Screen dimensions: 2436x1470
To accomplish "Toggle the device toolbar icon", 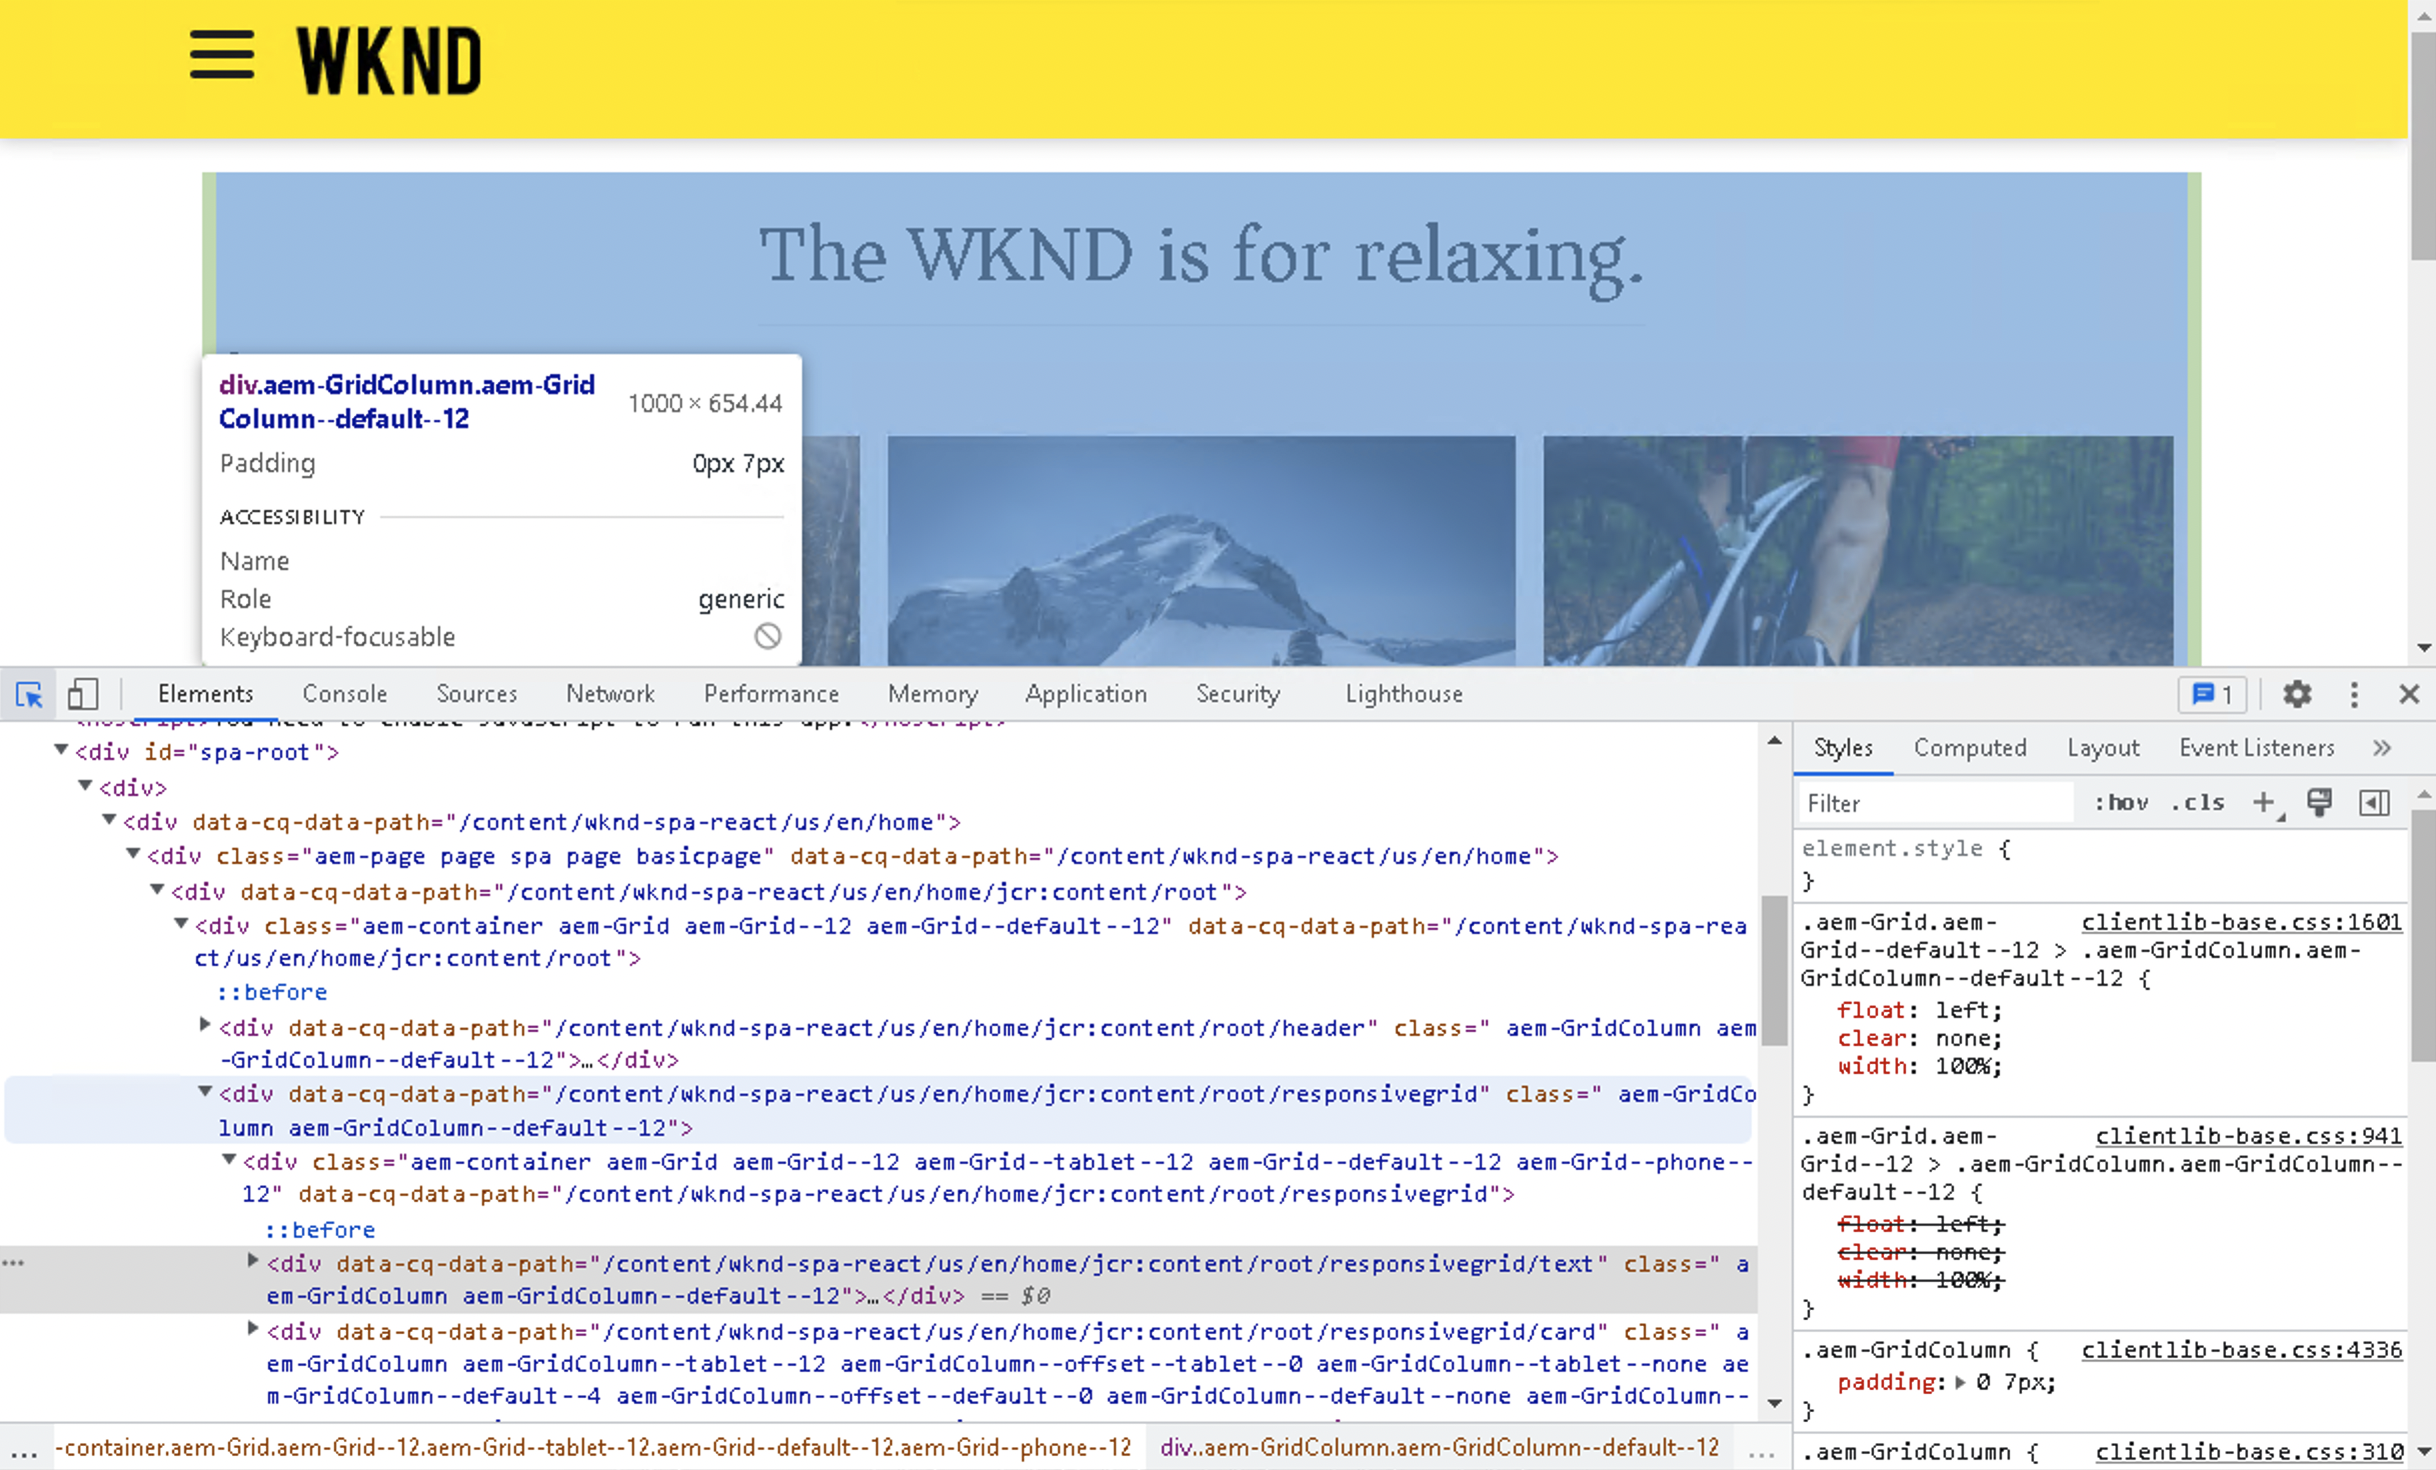I will 83,694.
